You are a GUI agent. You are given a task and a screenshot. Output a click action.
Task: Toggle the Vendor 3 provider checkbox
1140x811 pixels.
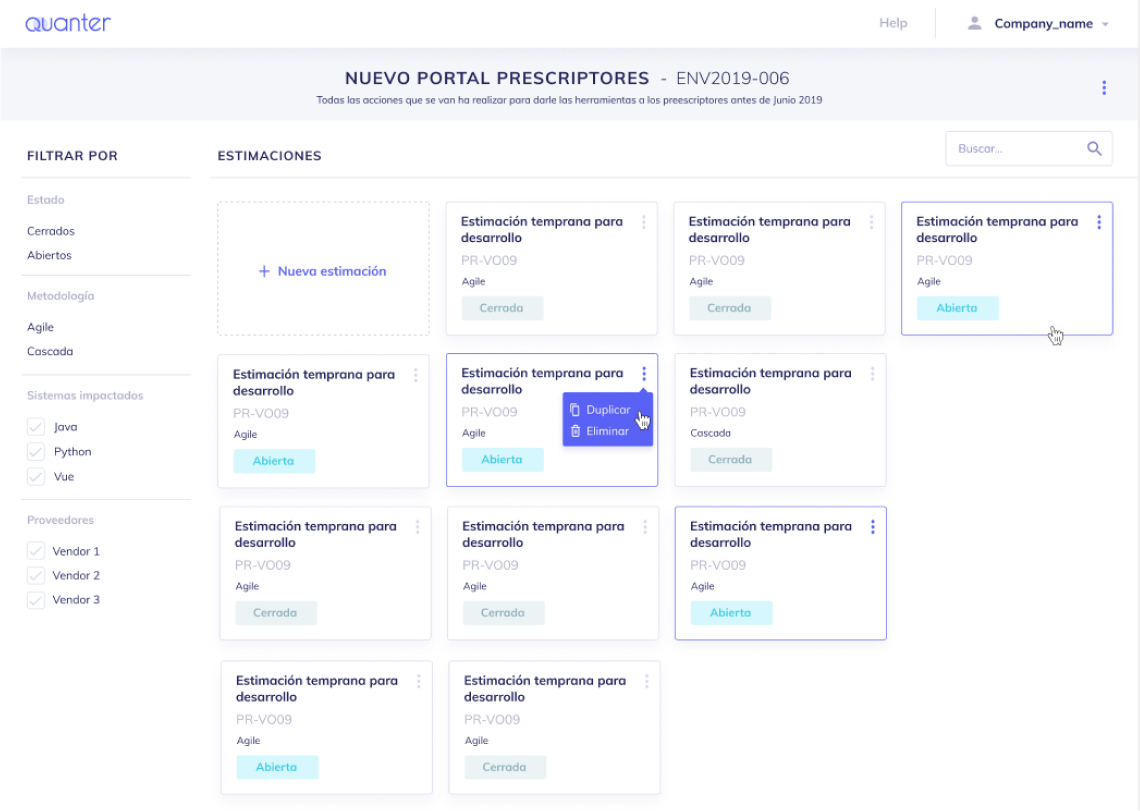[x=36, y=600]
